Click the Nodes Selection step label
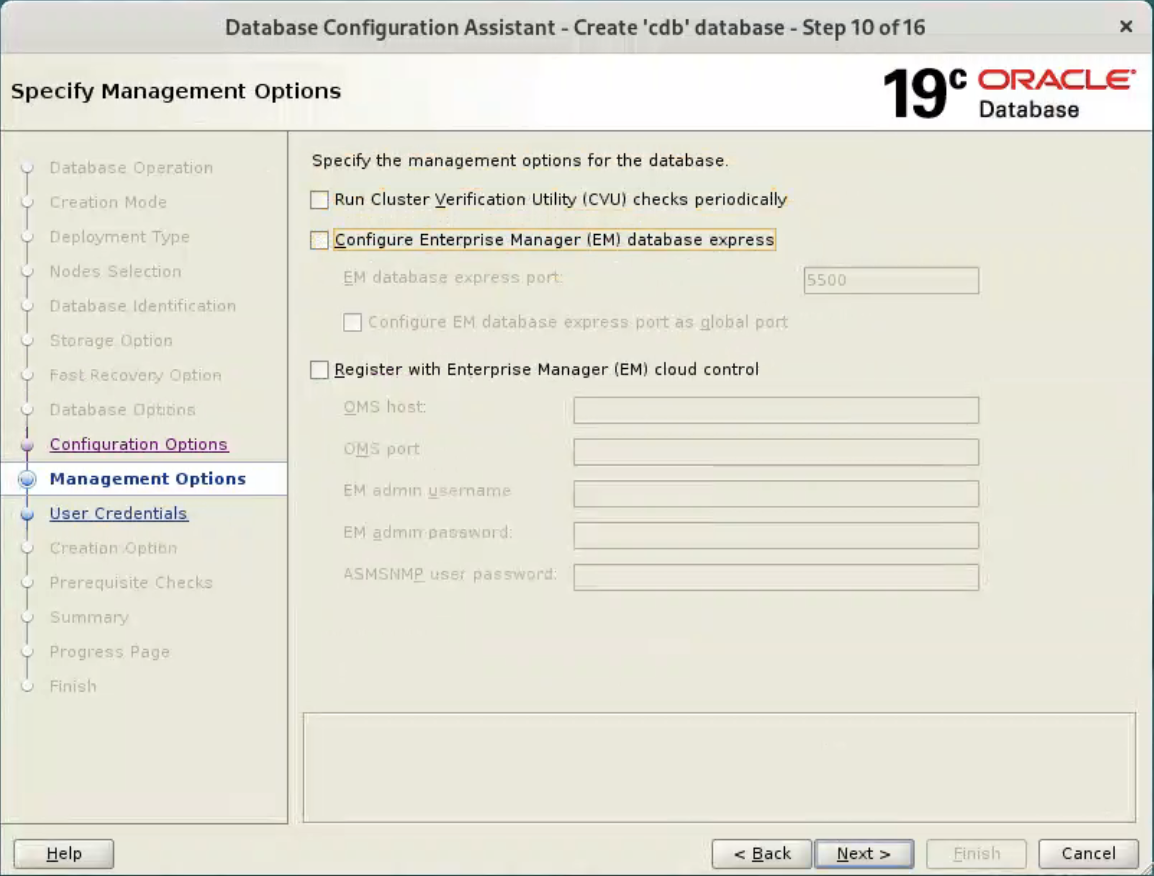The image size is (1154, 876). pos(116,272)
